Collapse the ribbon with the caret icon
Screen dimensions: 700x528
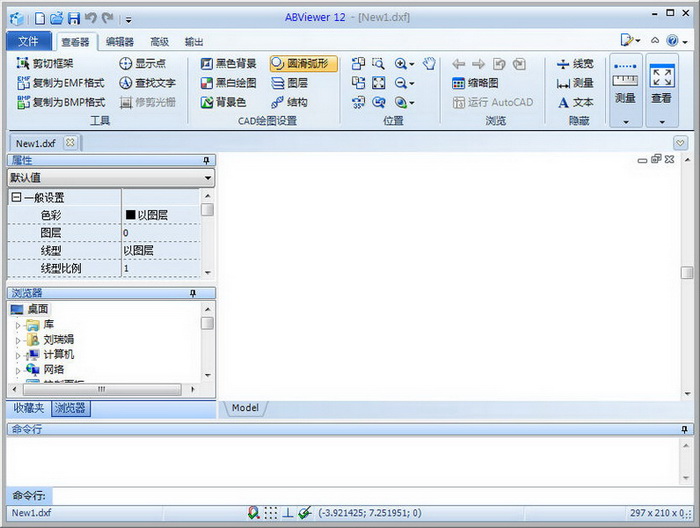coord(655,41)
